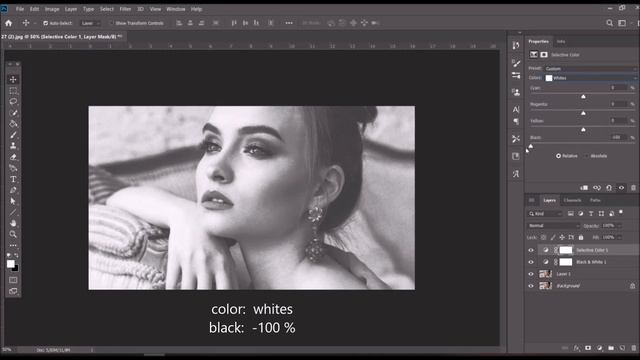Select the Pen tool

13,190
